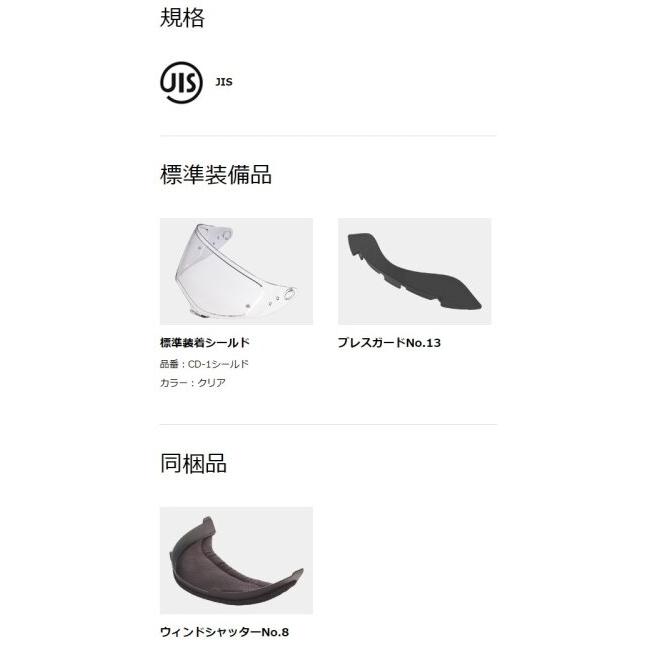Screen dimensions: 650x650
Task: Click the ブレスガード product name text
Action: click(x=371, y=343)
